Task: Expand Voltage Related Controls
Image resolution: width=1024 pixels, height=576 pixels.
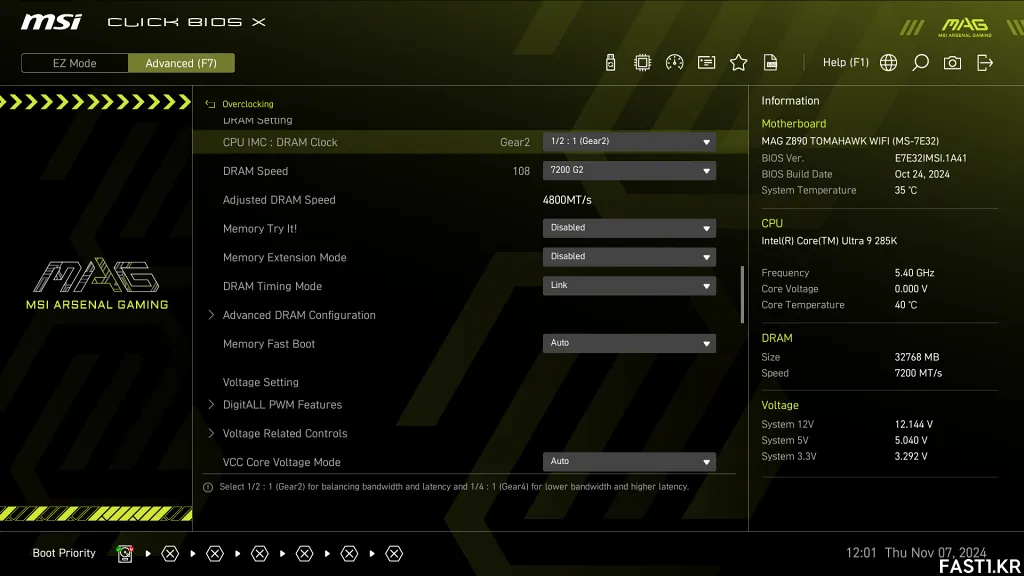Action: [x=285, y=434]
